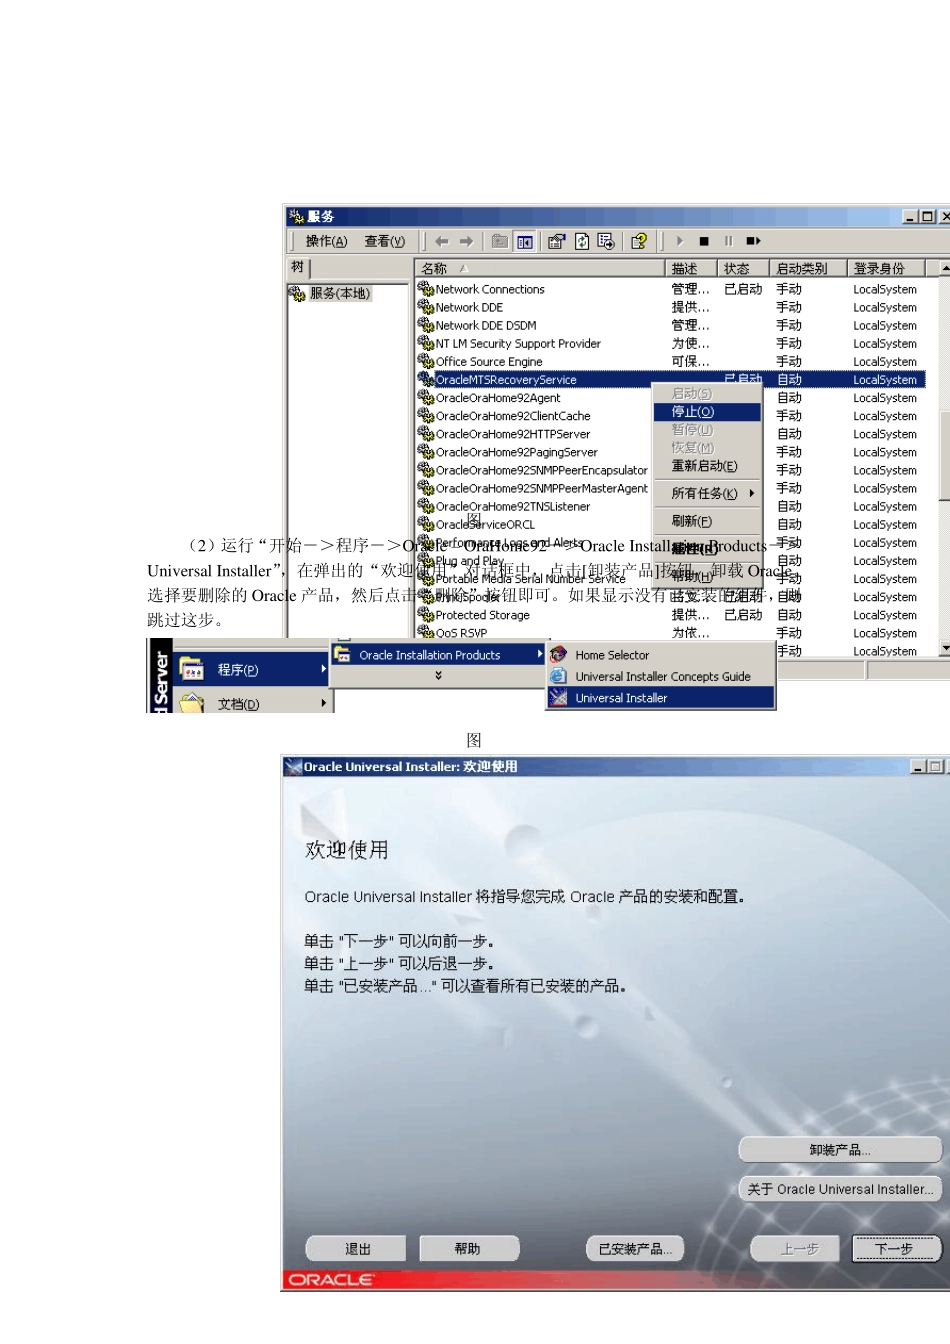This screenshot has height=1344, width=950.
Task: Open Universal Installer Concepts Guide entry
Action: point(660,676)
